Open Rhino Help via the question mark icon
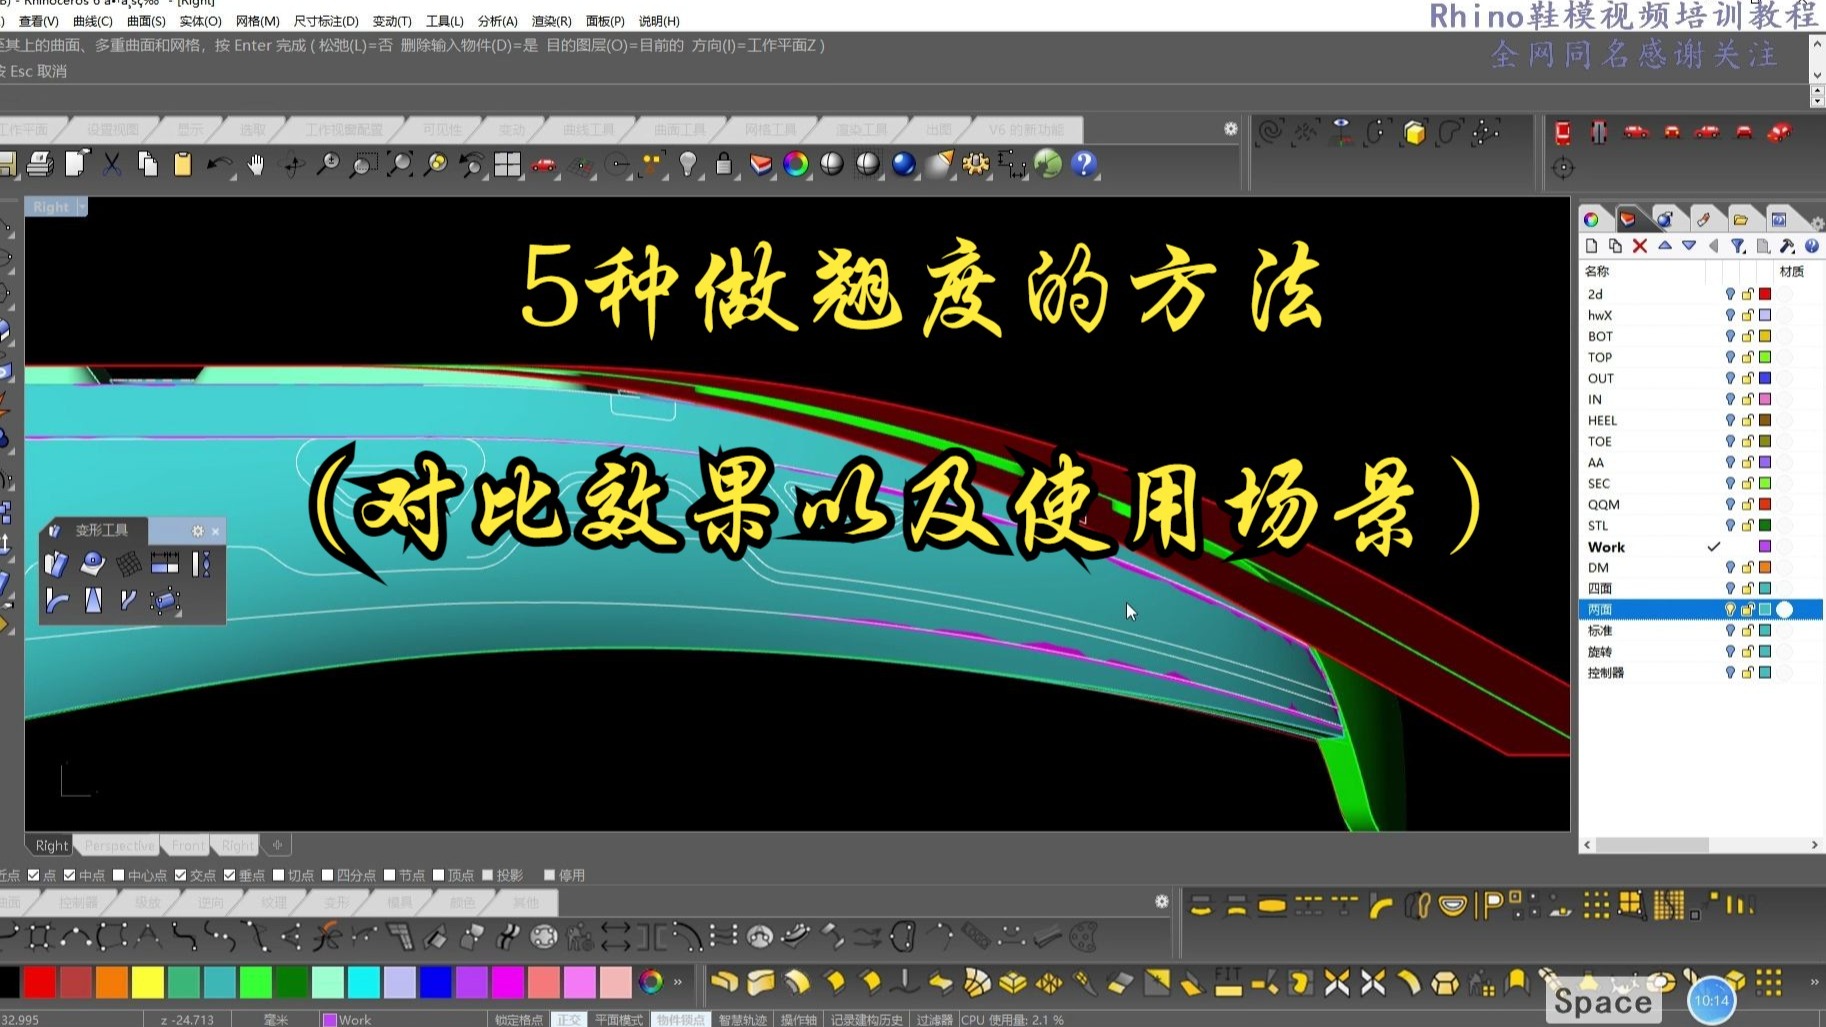Viewport: 1826px width, 1027px height. 1085,165
